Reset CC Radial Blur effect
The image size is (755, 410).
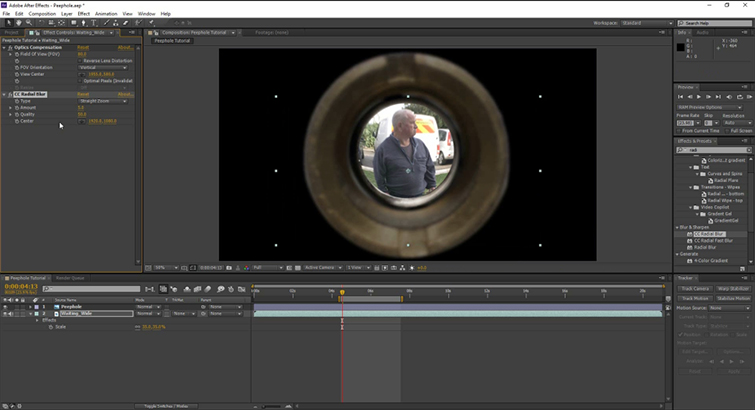point(83,94)
